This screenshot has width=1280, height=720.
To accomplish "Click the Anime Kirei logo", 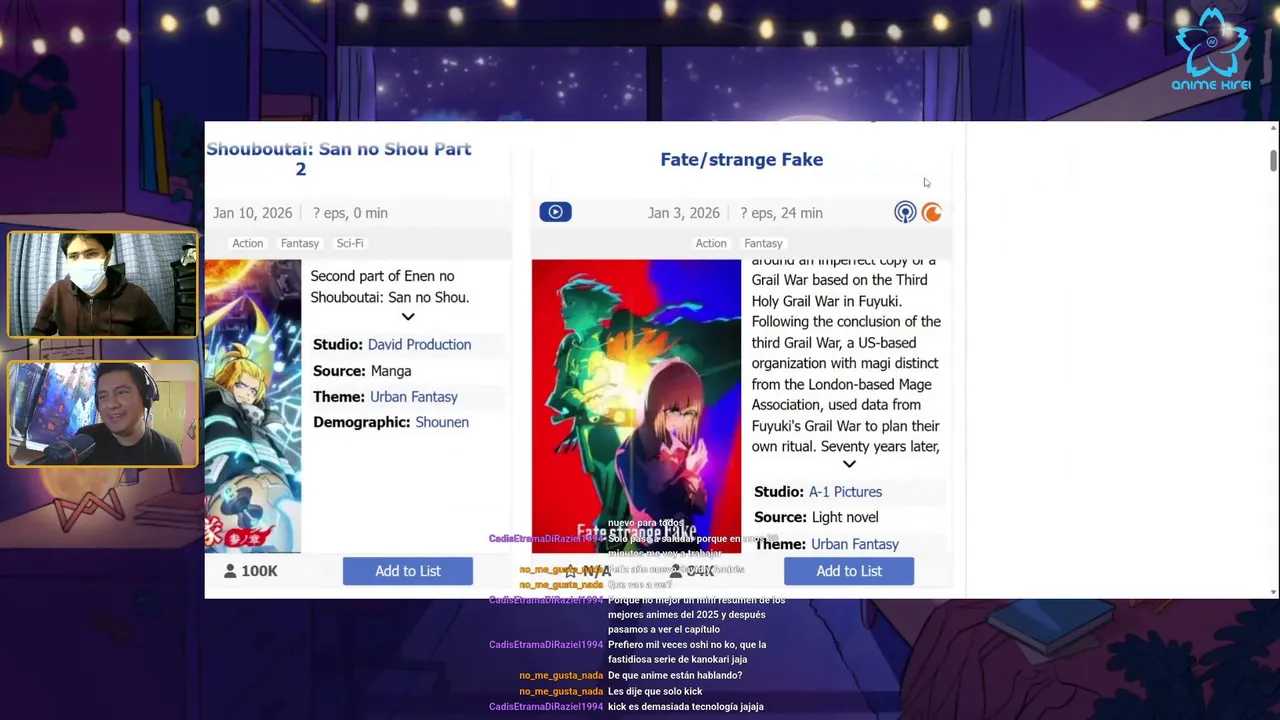I will pyautogui.click(x=1211, y=48).
